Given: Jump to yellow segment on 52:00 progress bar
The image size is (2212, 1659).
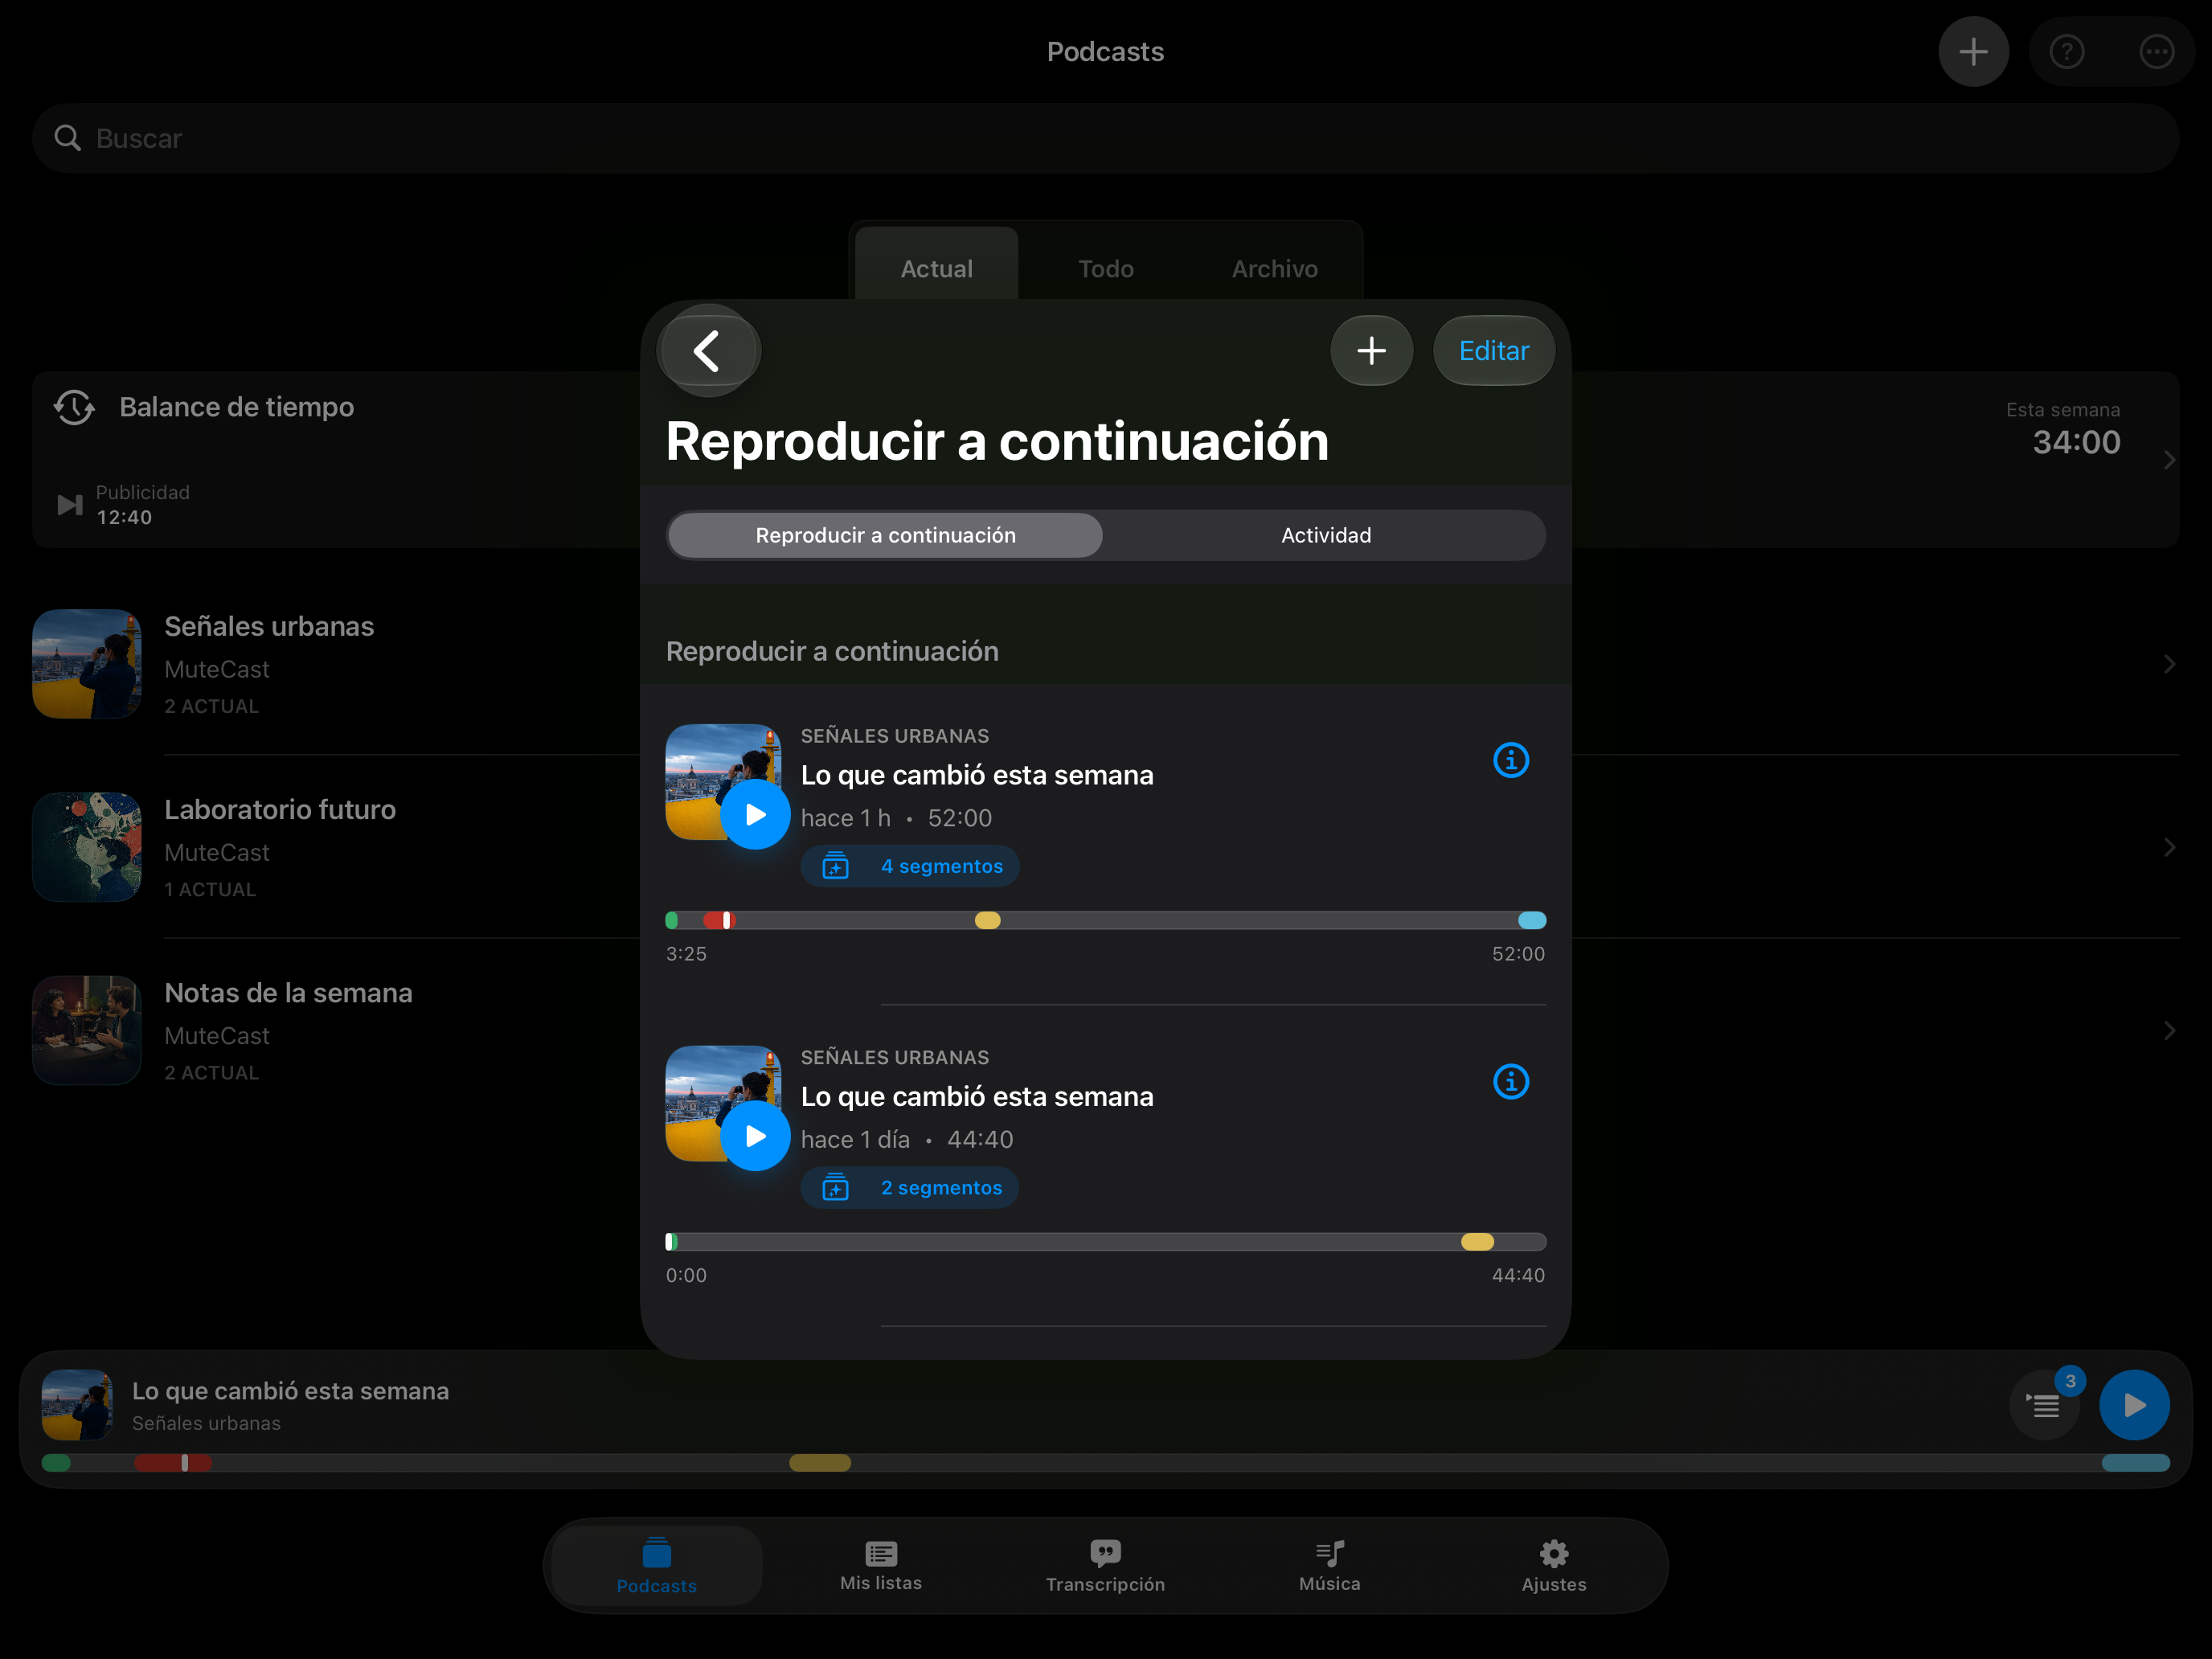Looking at the screenshot, I should coord(987,920).
